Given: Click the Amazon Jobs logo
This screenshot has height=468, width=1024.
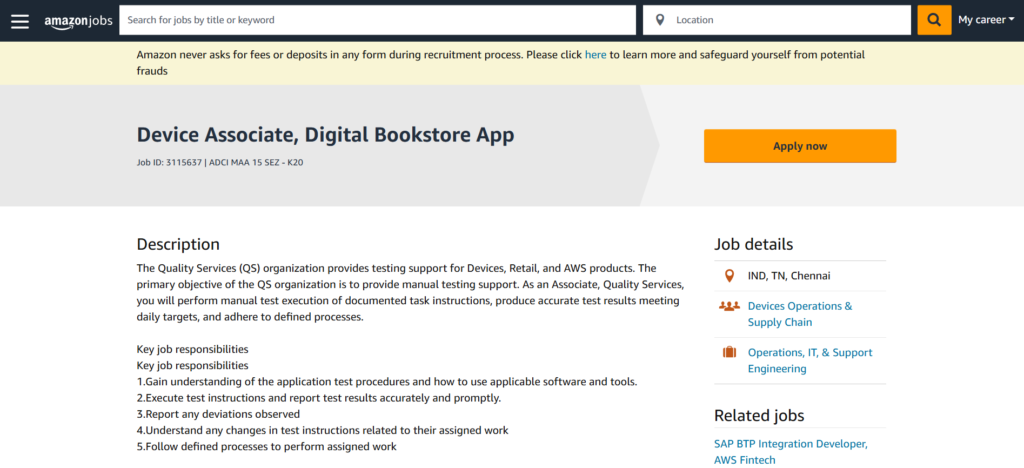Looking at the screenshot, I should [x=78, y=21].
